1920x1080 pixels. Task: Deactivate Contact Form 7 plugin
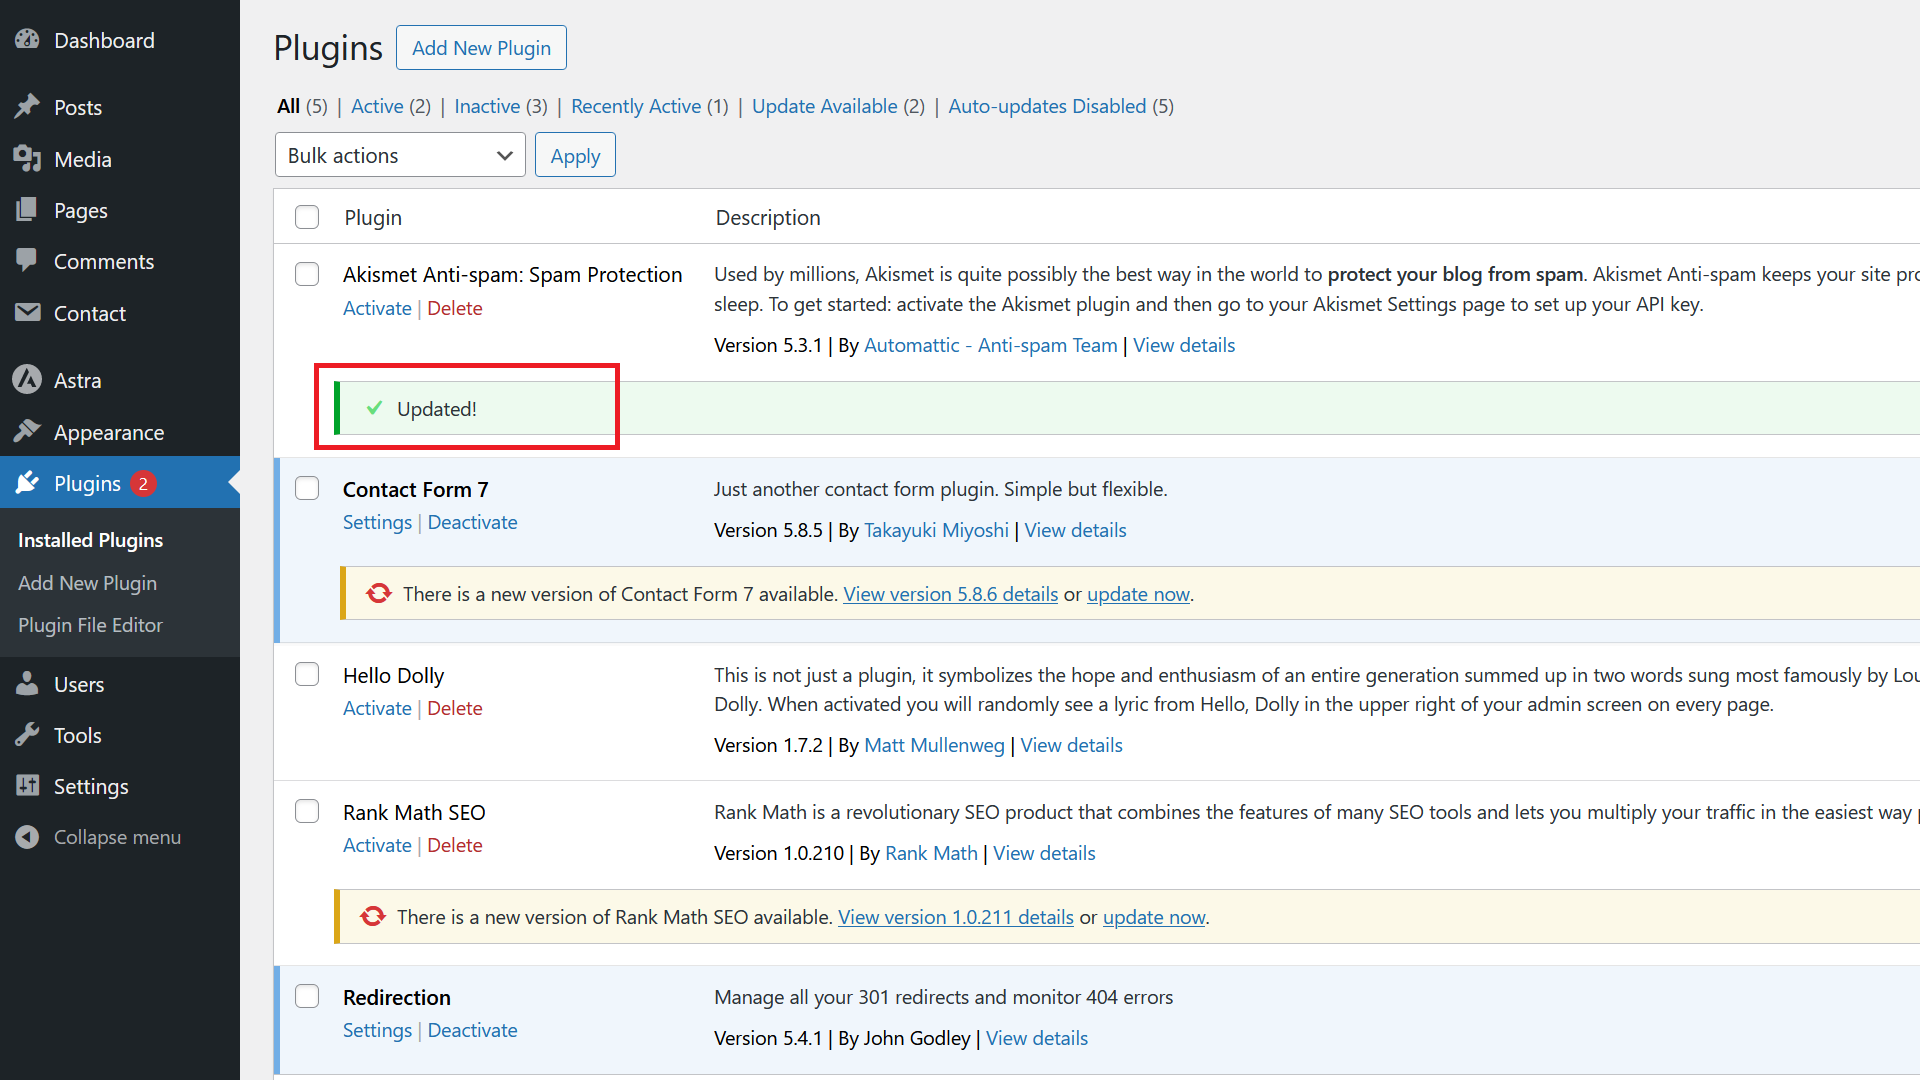(x=472, y=522)
